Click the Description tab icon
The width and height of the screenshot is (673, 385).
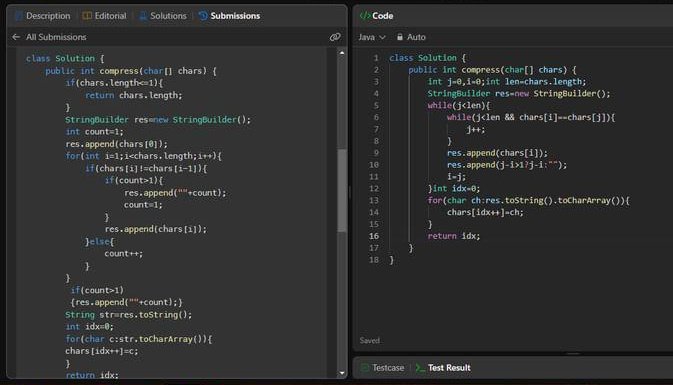click(x=18, y=16)
